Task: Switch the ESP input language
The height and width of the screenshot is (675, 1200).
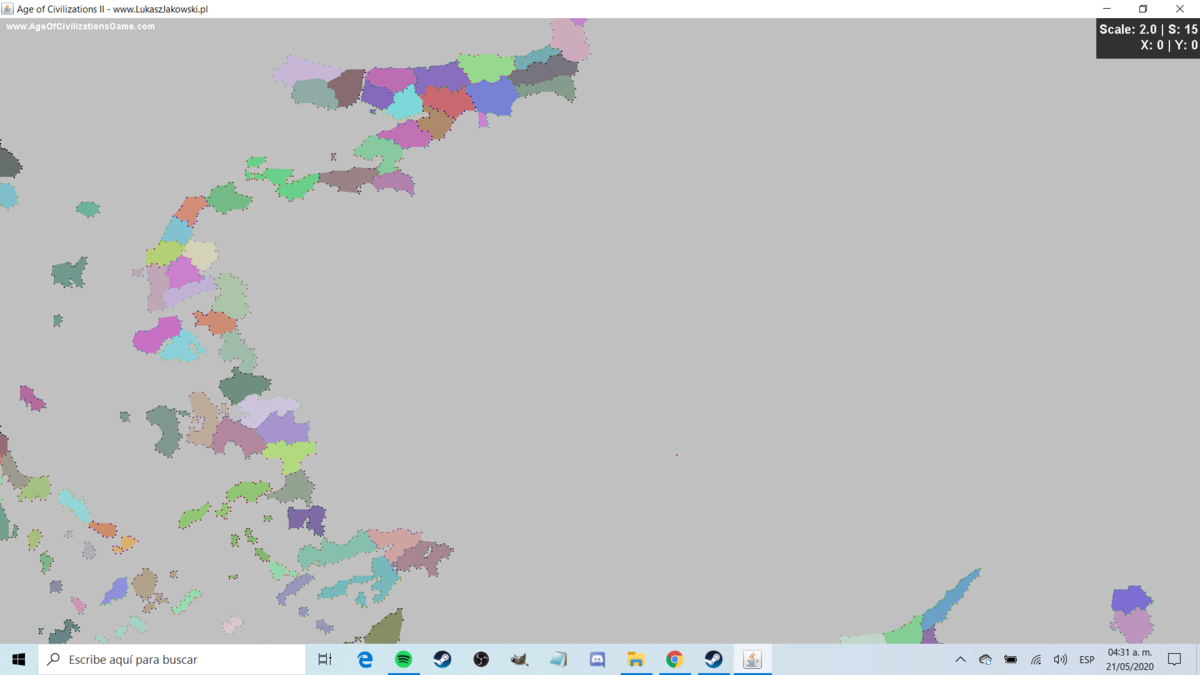Action: pyautogui.click(x=1086, y=660)
